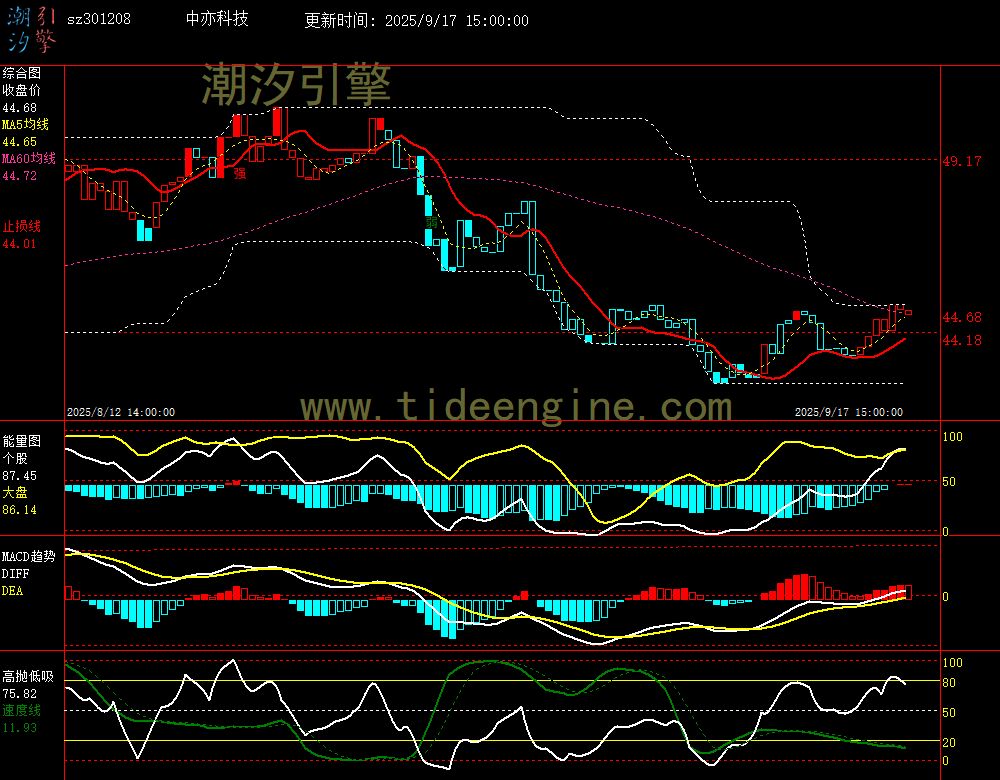This screenshot has width=1000, height=780.
Task: Select the DEA legend label
Action: [12, 591]
